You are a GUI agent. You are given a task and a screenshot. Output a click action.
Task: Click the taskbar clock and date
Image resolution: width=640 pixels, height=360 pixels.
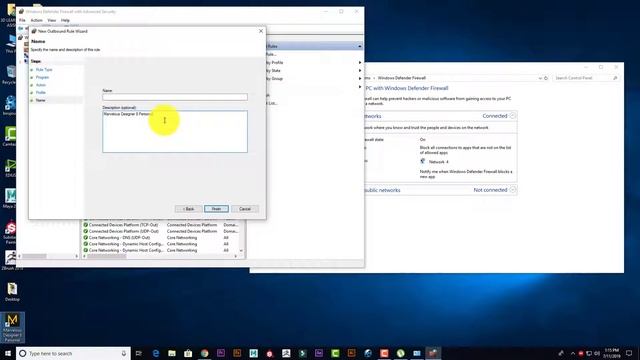point(611,353)
